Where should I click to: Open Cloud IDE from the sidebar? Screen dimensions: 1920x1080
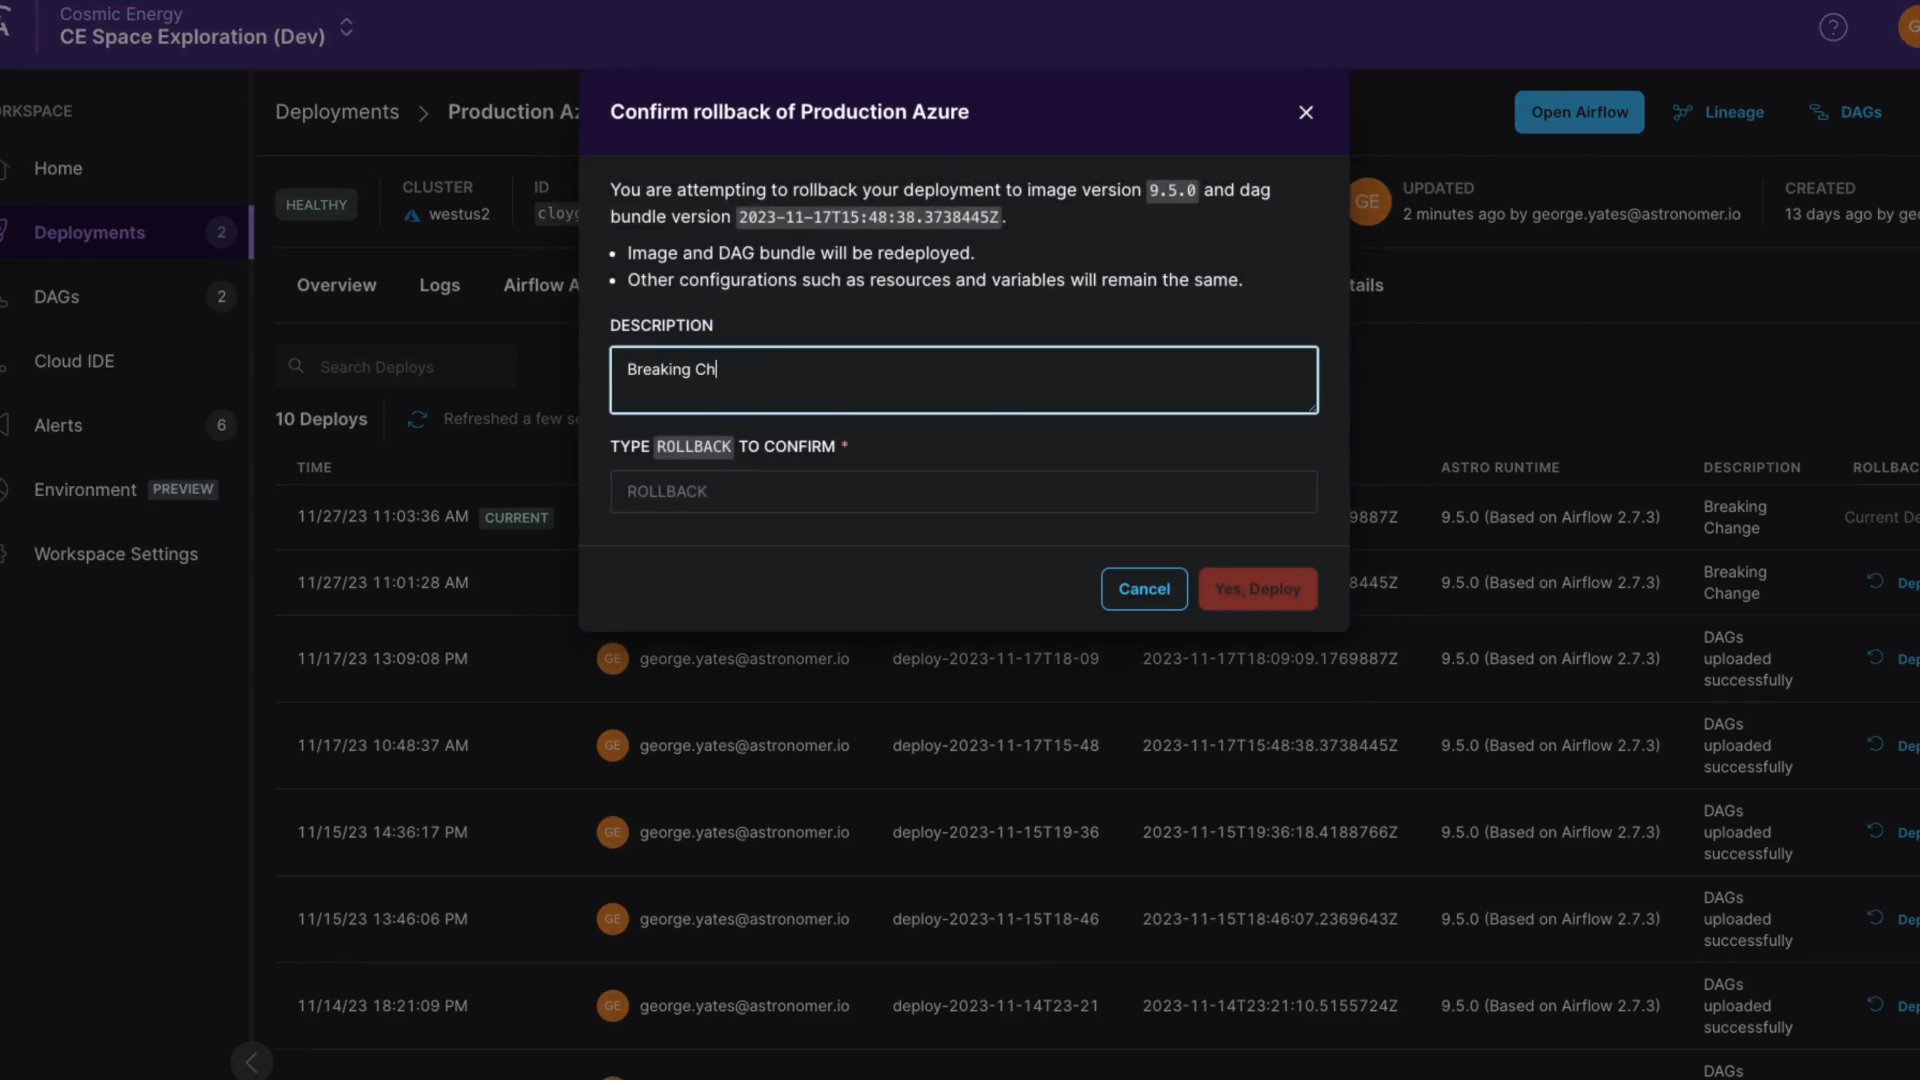tap(74, 361)
